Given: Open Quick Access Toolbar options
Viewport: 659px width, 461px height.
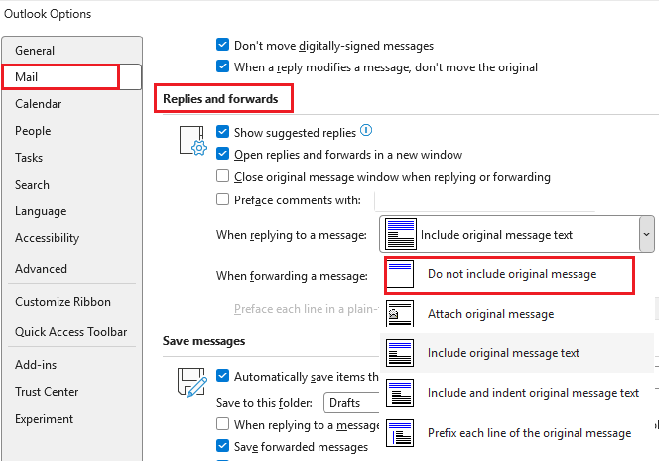Looking at the screenshot, I should tap(72, 332).
